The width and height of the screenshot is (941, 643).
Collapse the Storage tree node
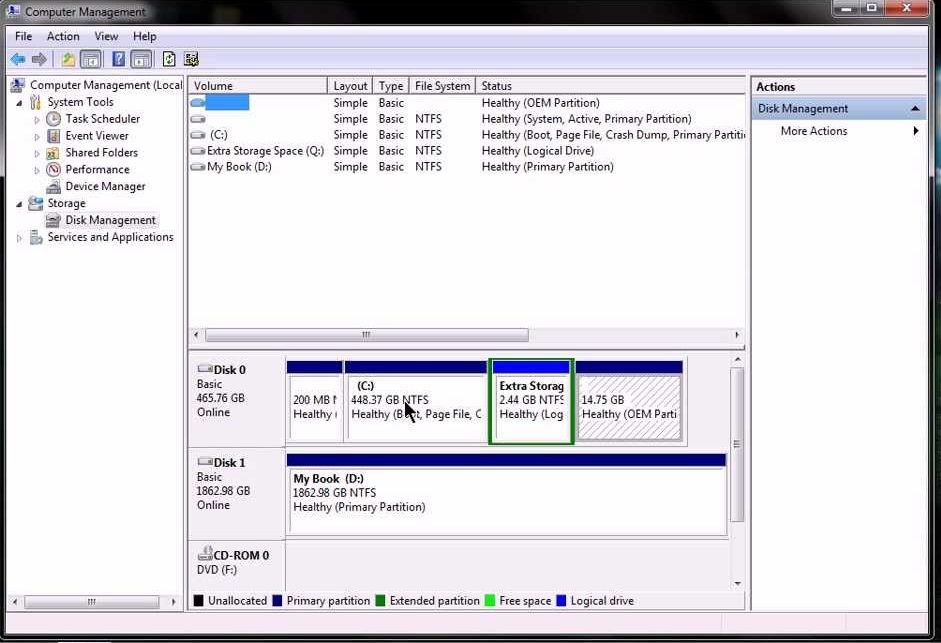pyautogui.click(x=19, y=204)
